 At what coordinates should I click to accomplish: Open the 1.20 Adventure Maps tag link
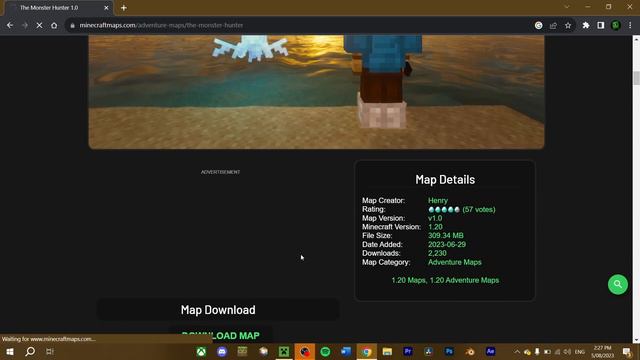point(464,280)
